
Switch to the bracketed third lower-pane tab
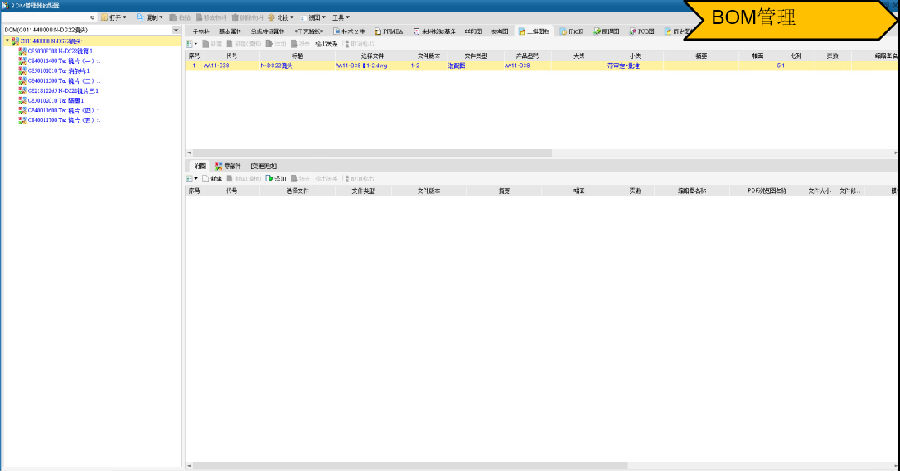263,166
